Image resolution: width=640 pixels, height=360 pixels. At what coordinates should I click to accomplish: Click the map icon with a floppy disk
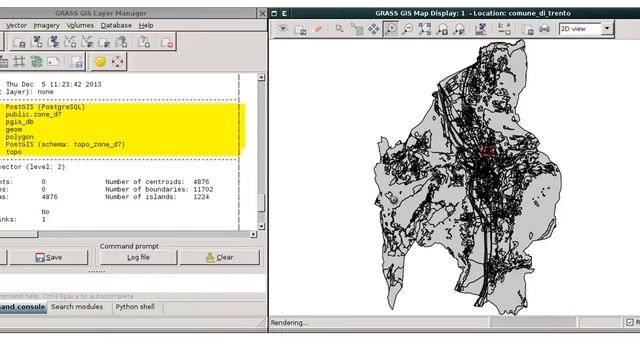[76, 62]
